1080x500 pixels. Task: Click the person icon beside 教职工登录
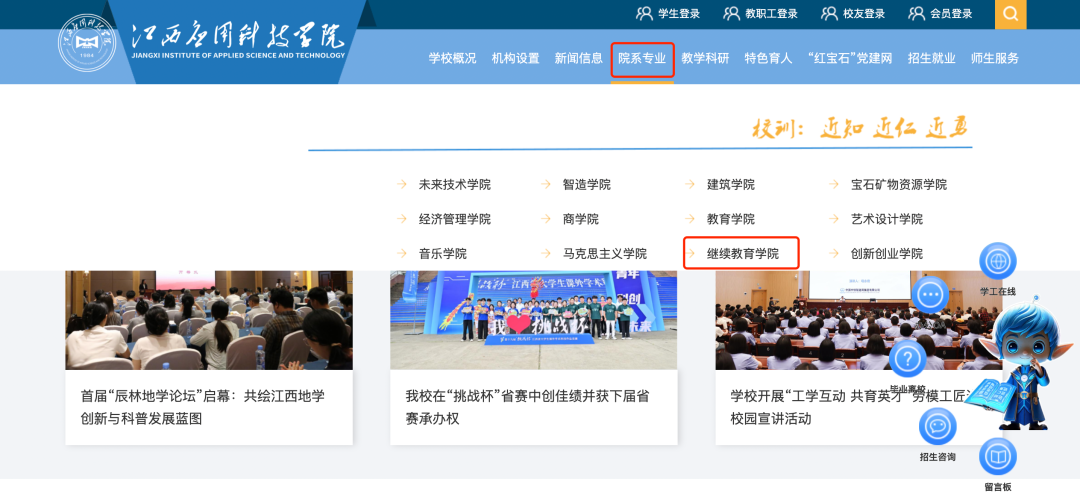[x=731, y=14]
